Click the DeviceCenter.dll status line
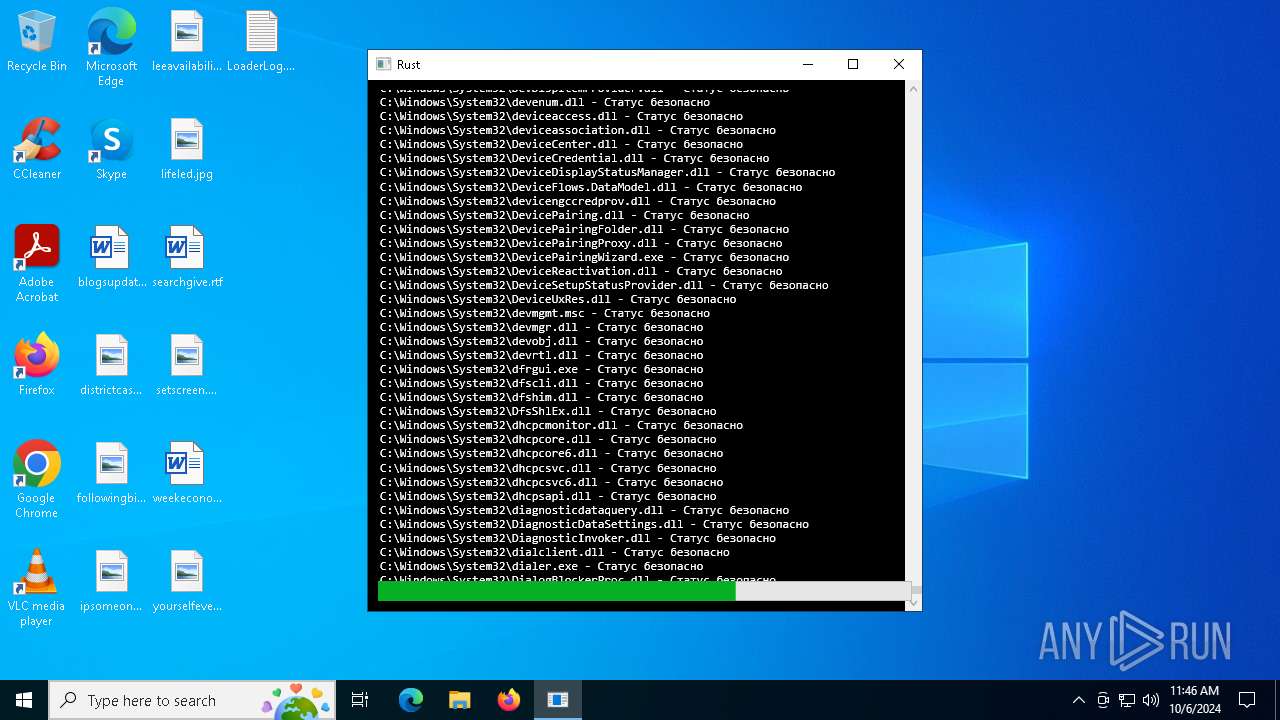Image resolution: width=1280 pixels, height=720 pixels. (x=561, y=144)
